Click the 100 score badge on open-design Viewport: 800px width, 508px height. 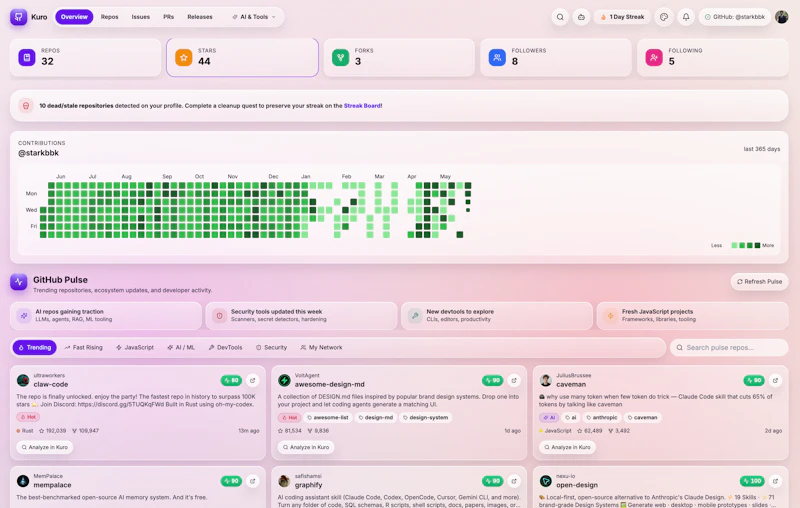tap(752, 481)
